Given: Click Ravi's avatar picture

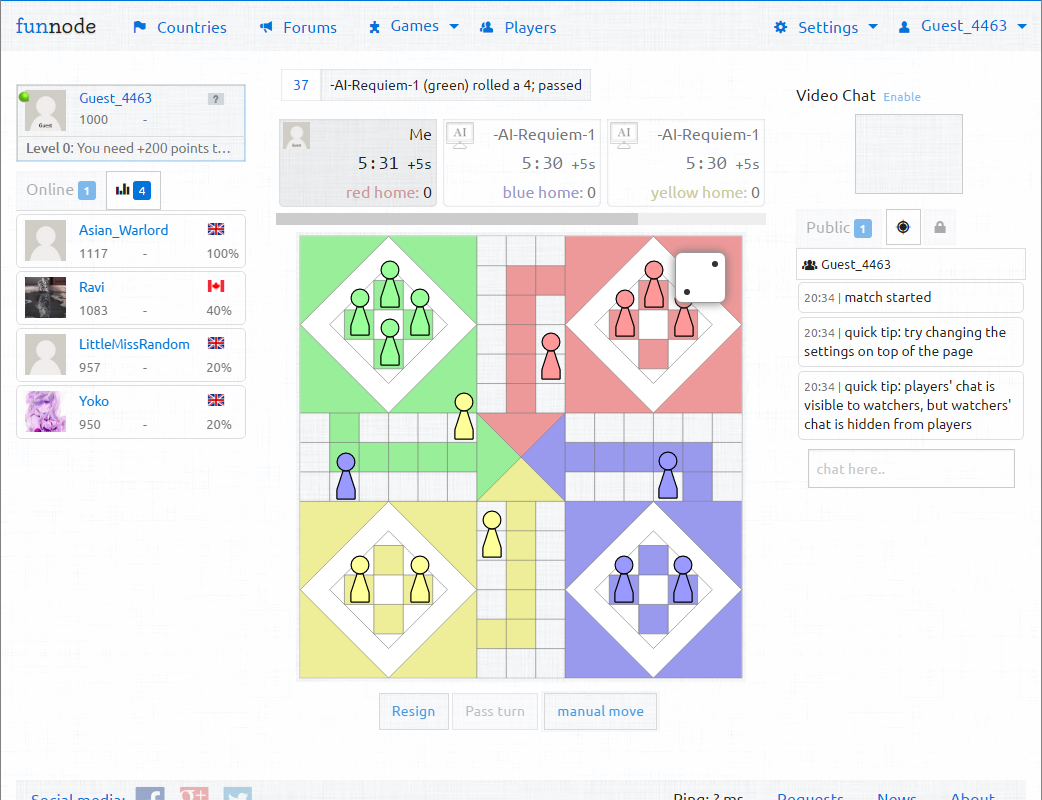Looking at the screenshot, I should tap(45, 298).
